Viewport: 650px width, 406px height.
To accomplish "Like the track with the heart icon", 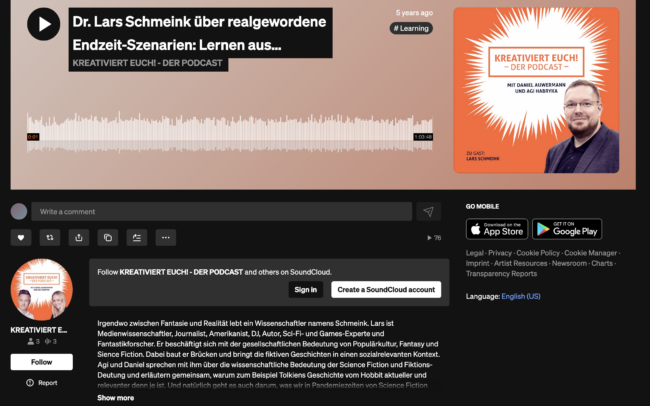I will click(x=21, y=238).
